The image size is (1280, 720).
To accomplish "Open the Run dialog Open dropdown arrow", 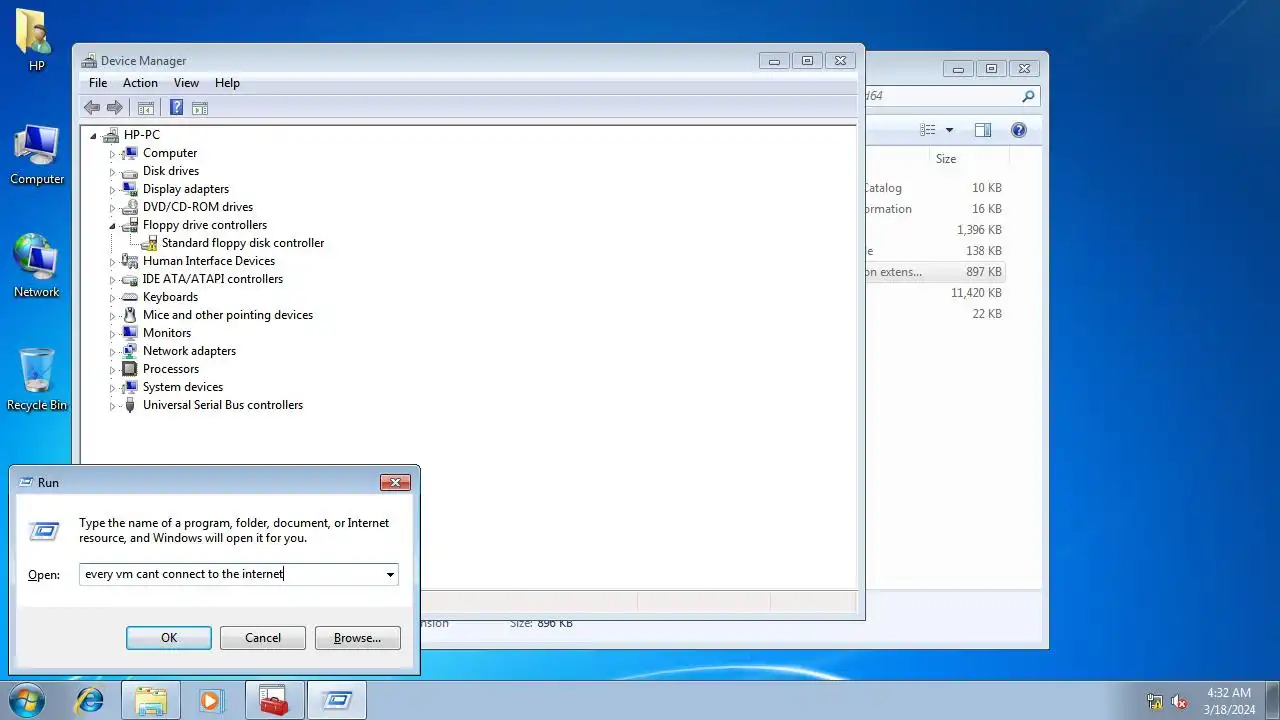I will click(390, 575).
